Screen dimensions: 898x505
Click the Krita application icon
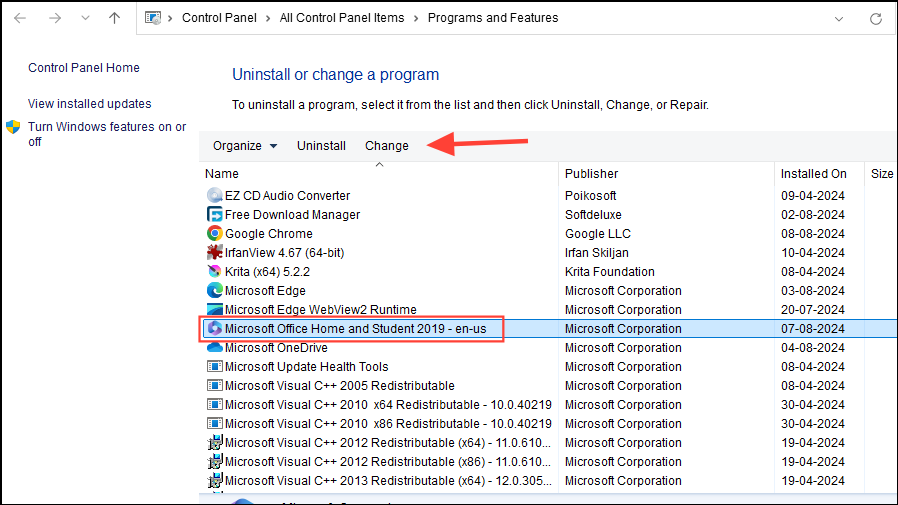(x=215, y=271)
